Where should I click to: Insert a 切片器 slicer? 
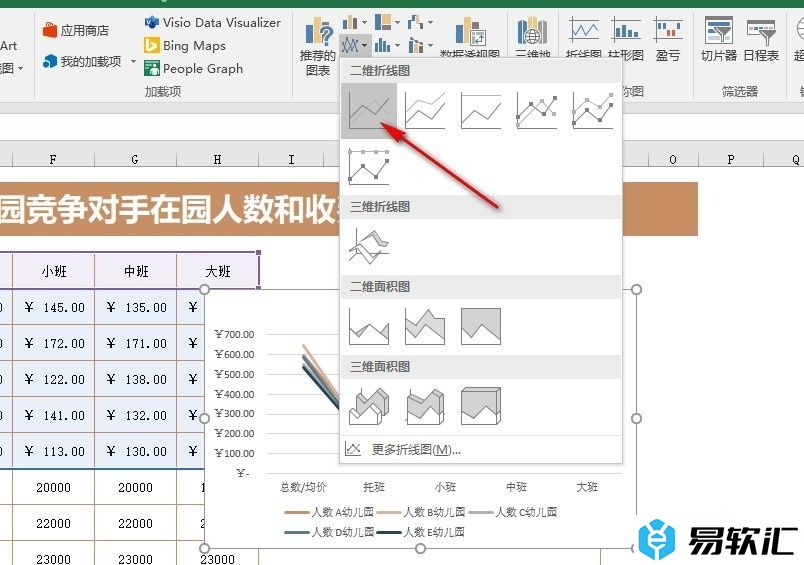[x=719, y=39]
